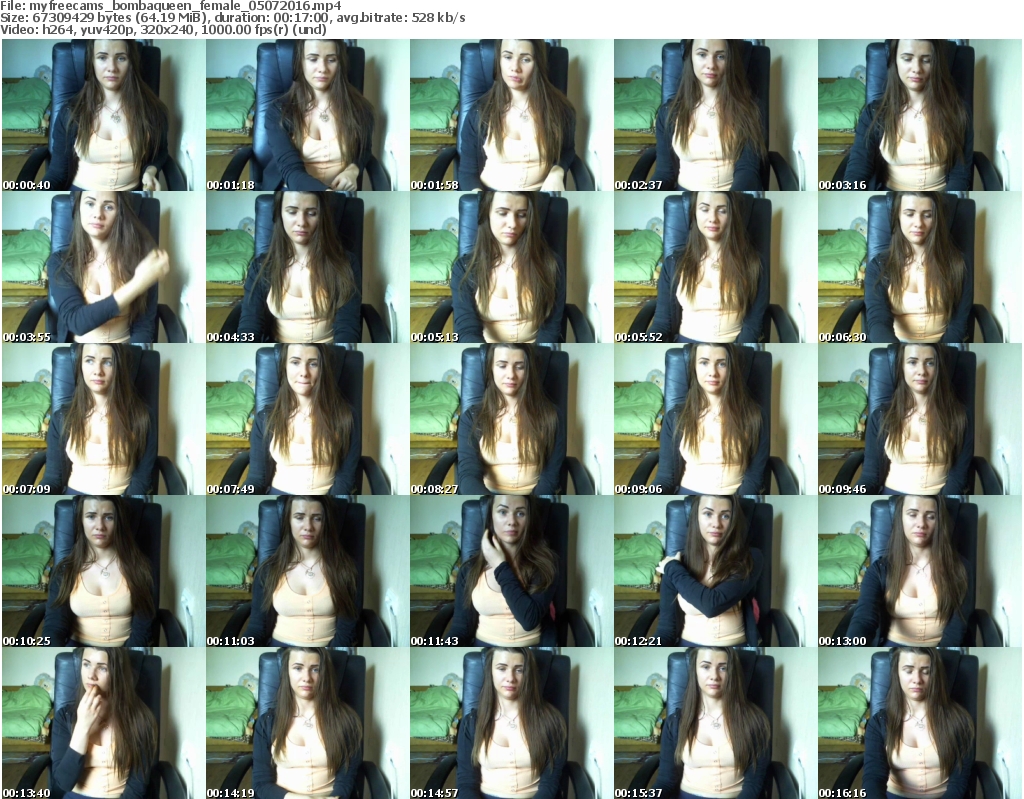Select the frame at 00:03:55
Viewport: 1024px width, 799px height.
point(103,267)
